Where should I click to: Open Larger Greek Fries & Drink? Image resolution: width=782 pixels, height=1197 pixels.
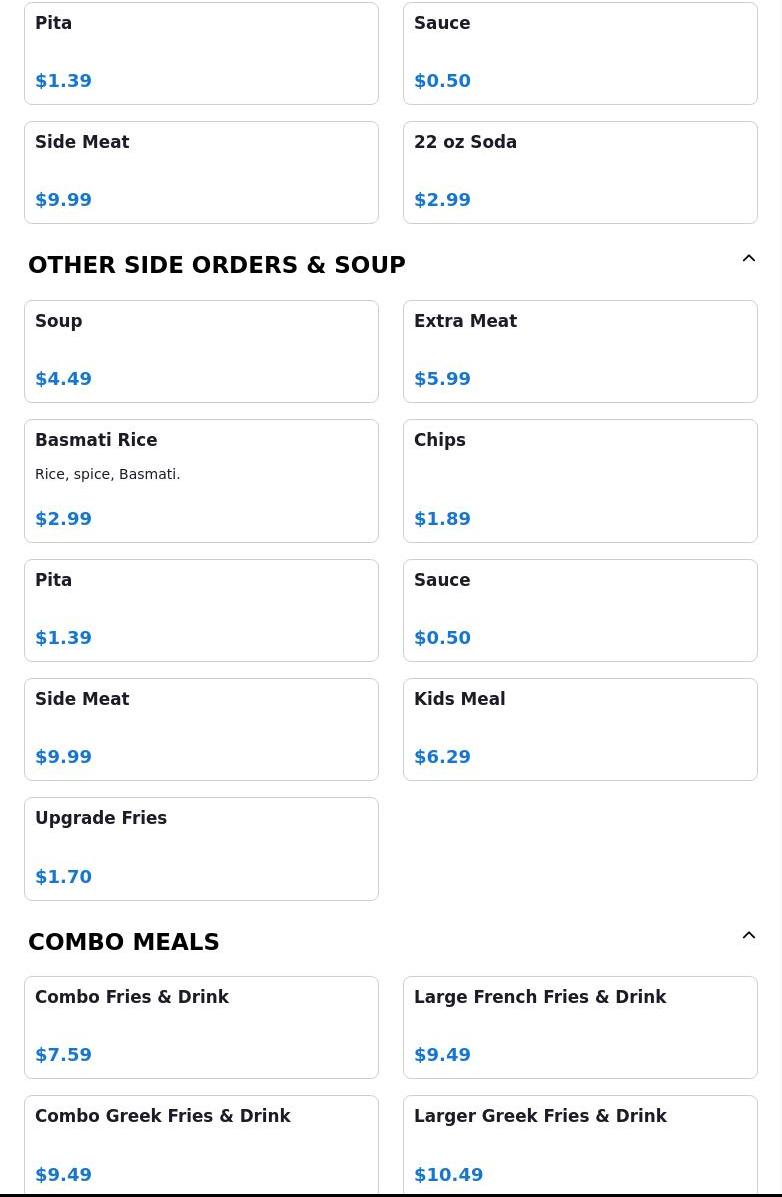[580, 1145]
